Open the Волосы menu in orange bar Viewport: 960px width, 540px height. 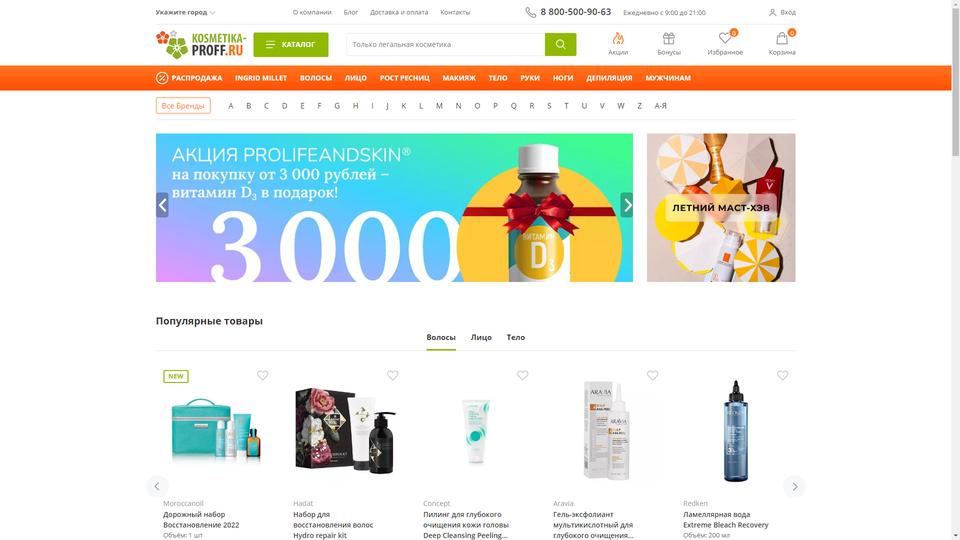(x=316, y=78)
